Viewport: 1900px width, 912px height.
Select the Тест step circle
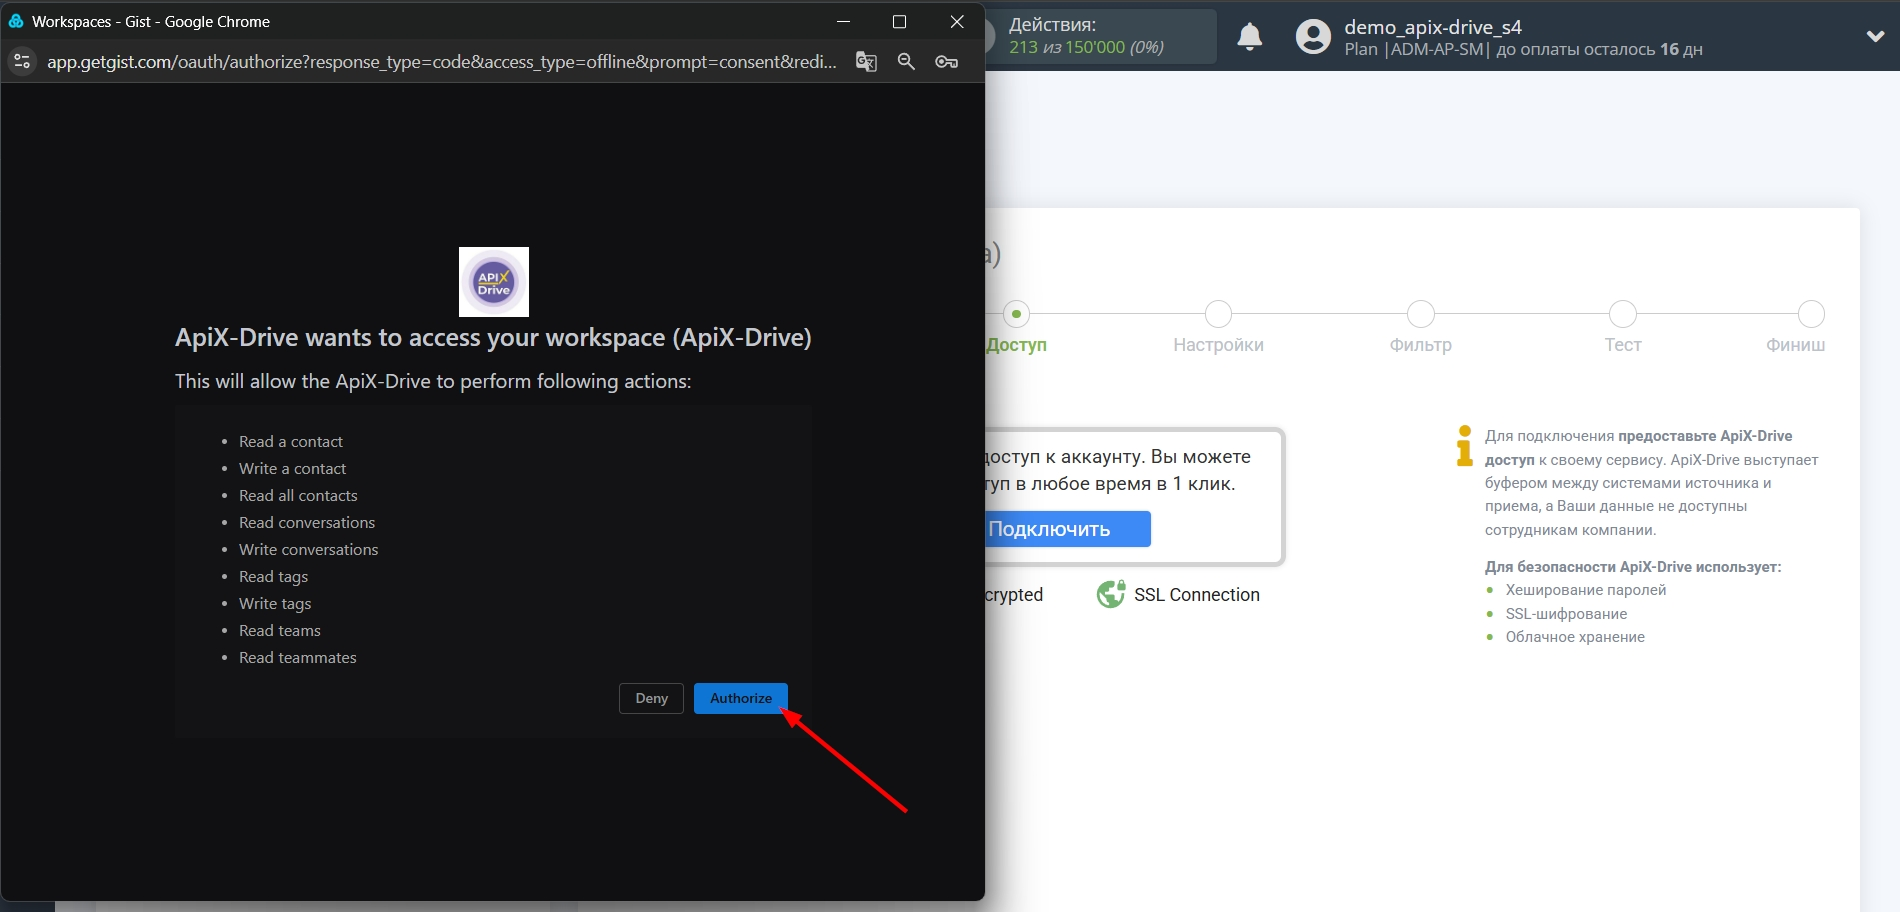pyautogui.click(x=1622, y=314)
